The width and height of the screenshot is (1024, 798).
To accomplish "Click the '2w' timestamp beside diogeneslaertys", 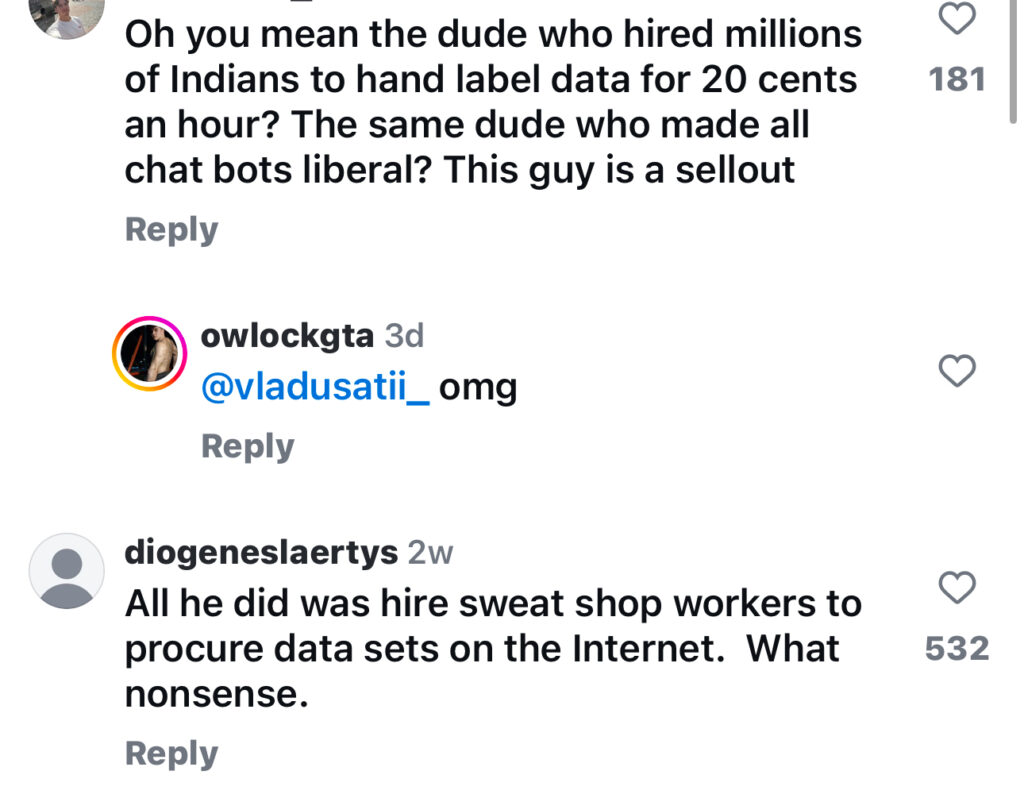I will tap(430, 553).
